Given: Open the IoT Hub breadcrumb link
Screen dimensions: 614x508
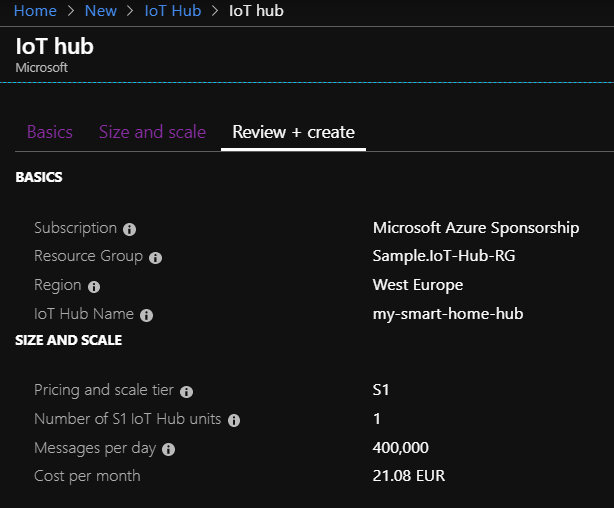Looking at the screenshot, I should (x=173, y=11).
